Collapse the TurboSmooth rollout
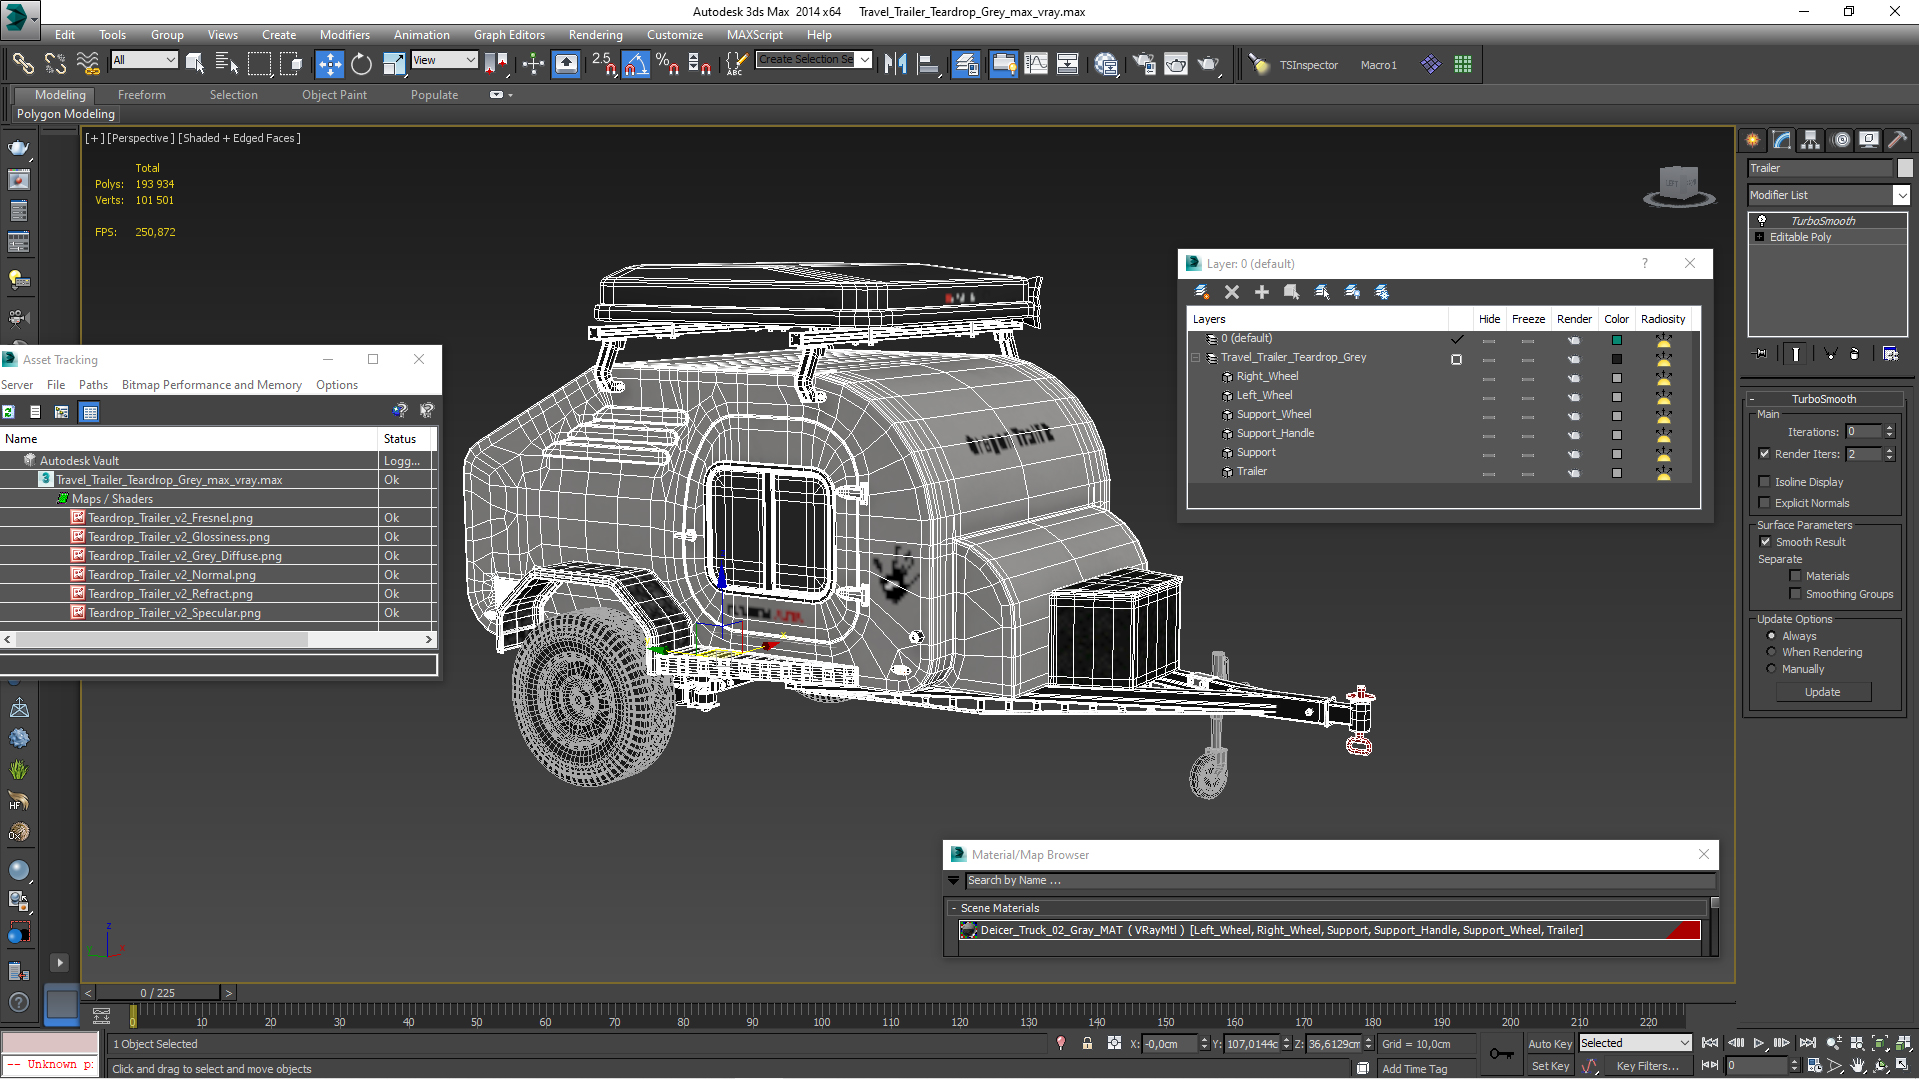This screenshot has width=1920, height=1080. click(x=1753, y=399)
